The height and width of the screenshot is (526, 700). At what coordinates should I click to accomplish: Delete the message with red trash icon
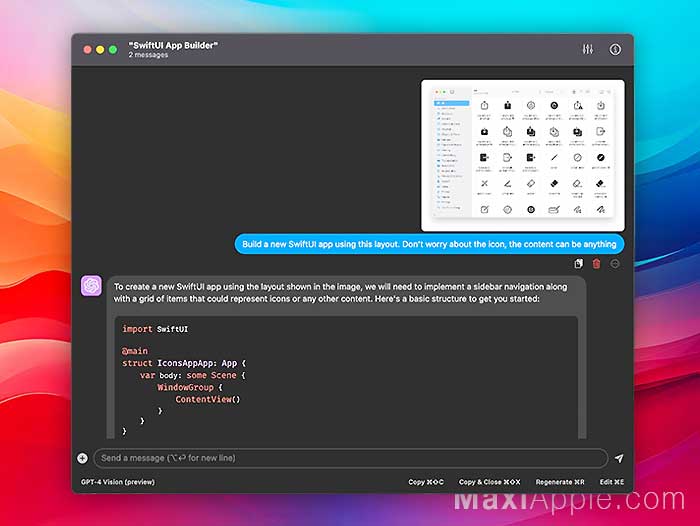click(x=596, y=263)
